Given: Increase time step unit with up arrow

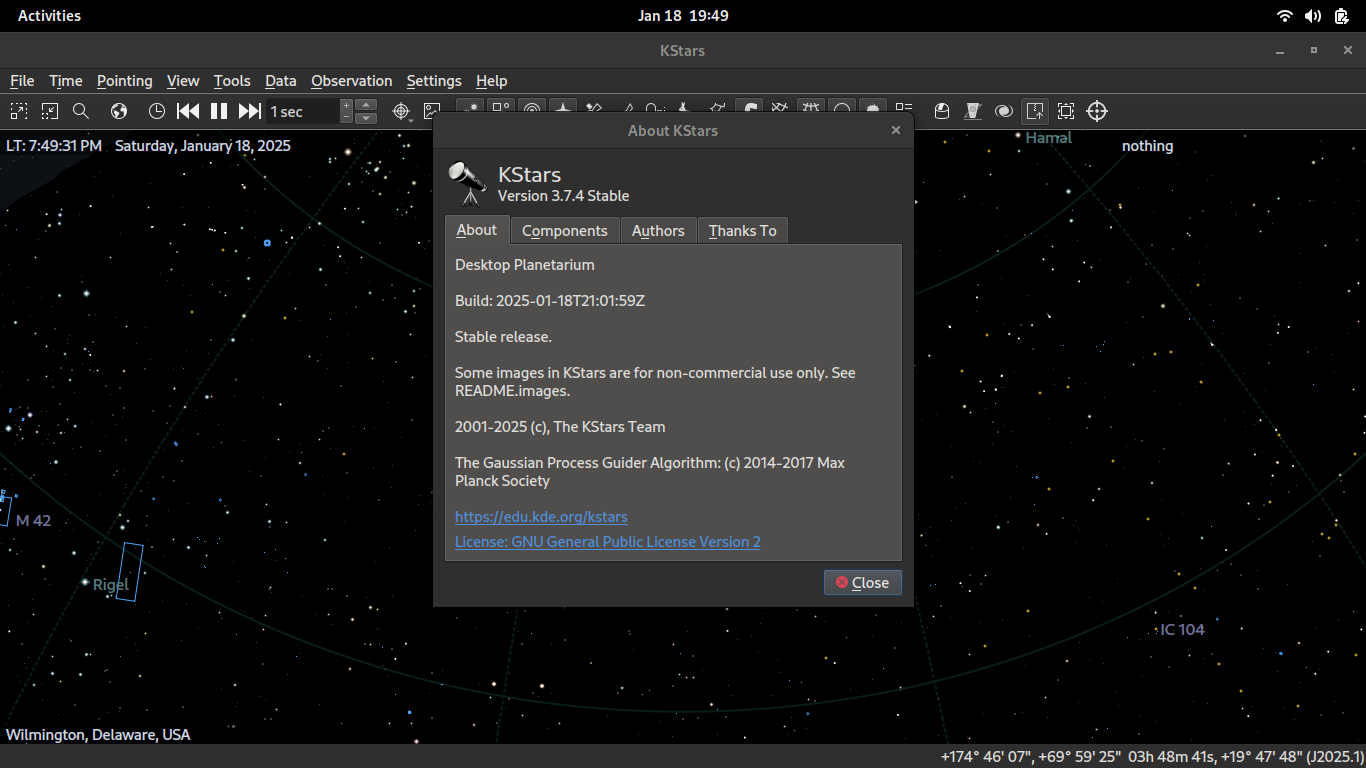Looking at the screenshot, I should coord(367,105).
